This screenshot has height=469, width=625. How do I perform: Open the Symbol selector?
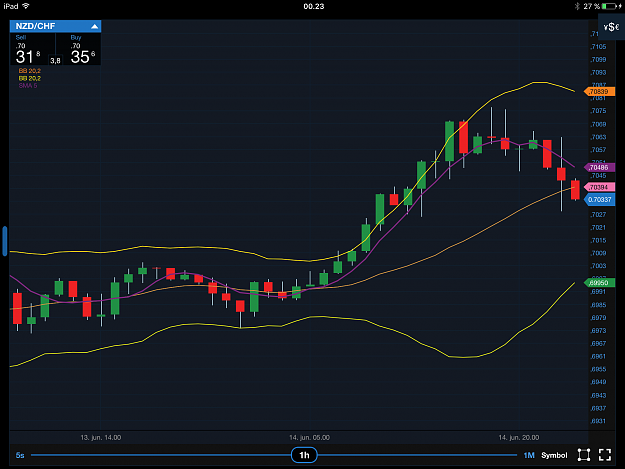[554, 455]
